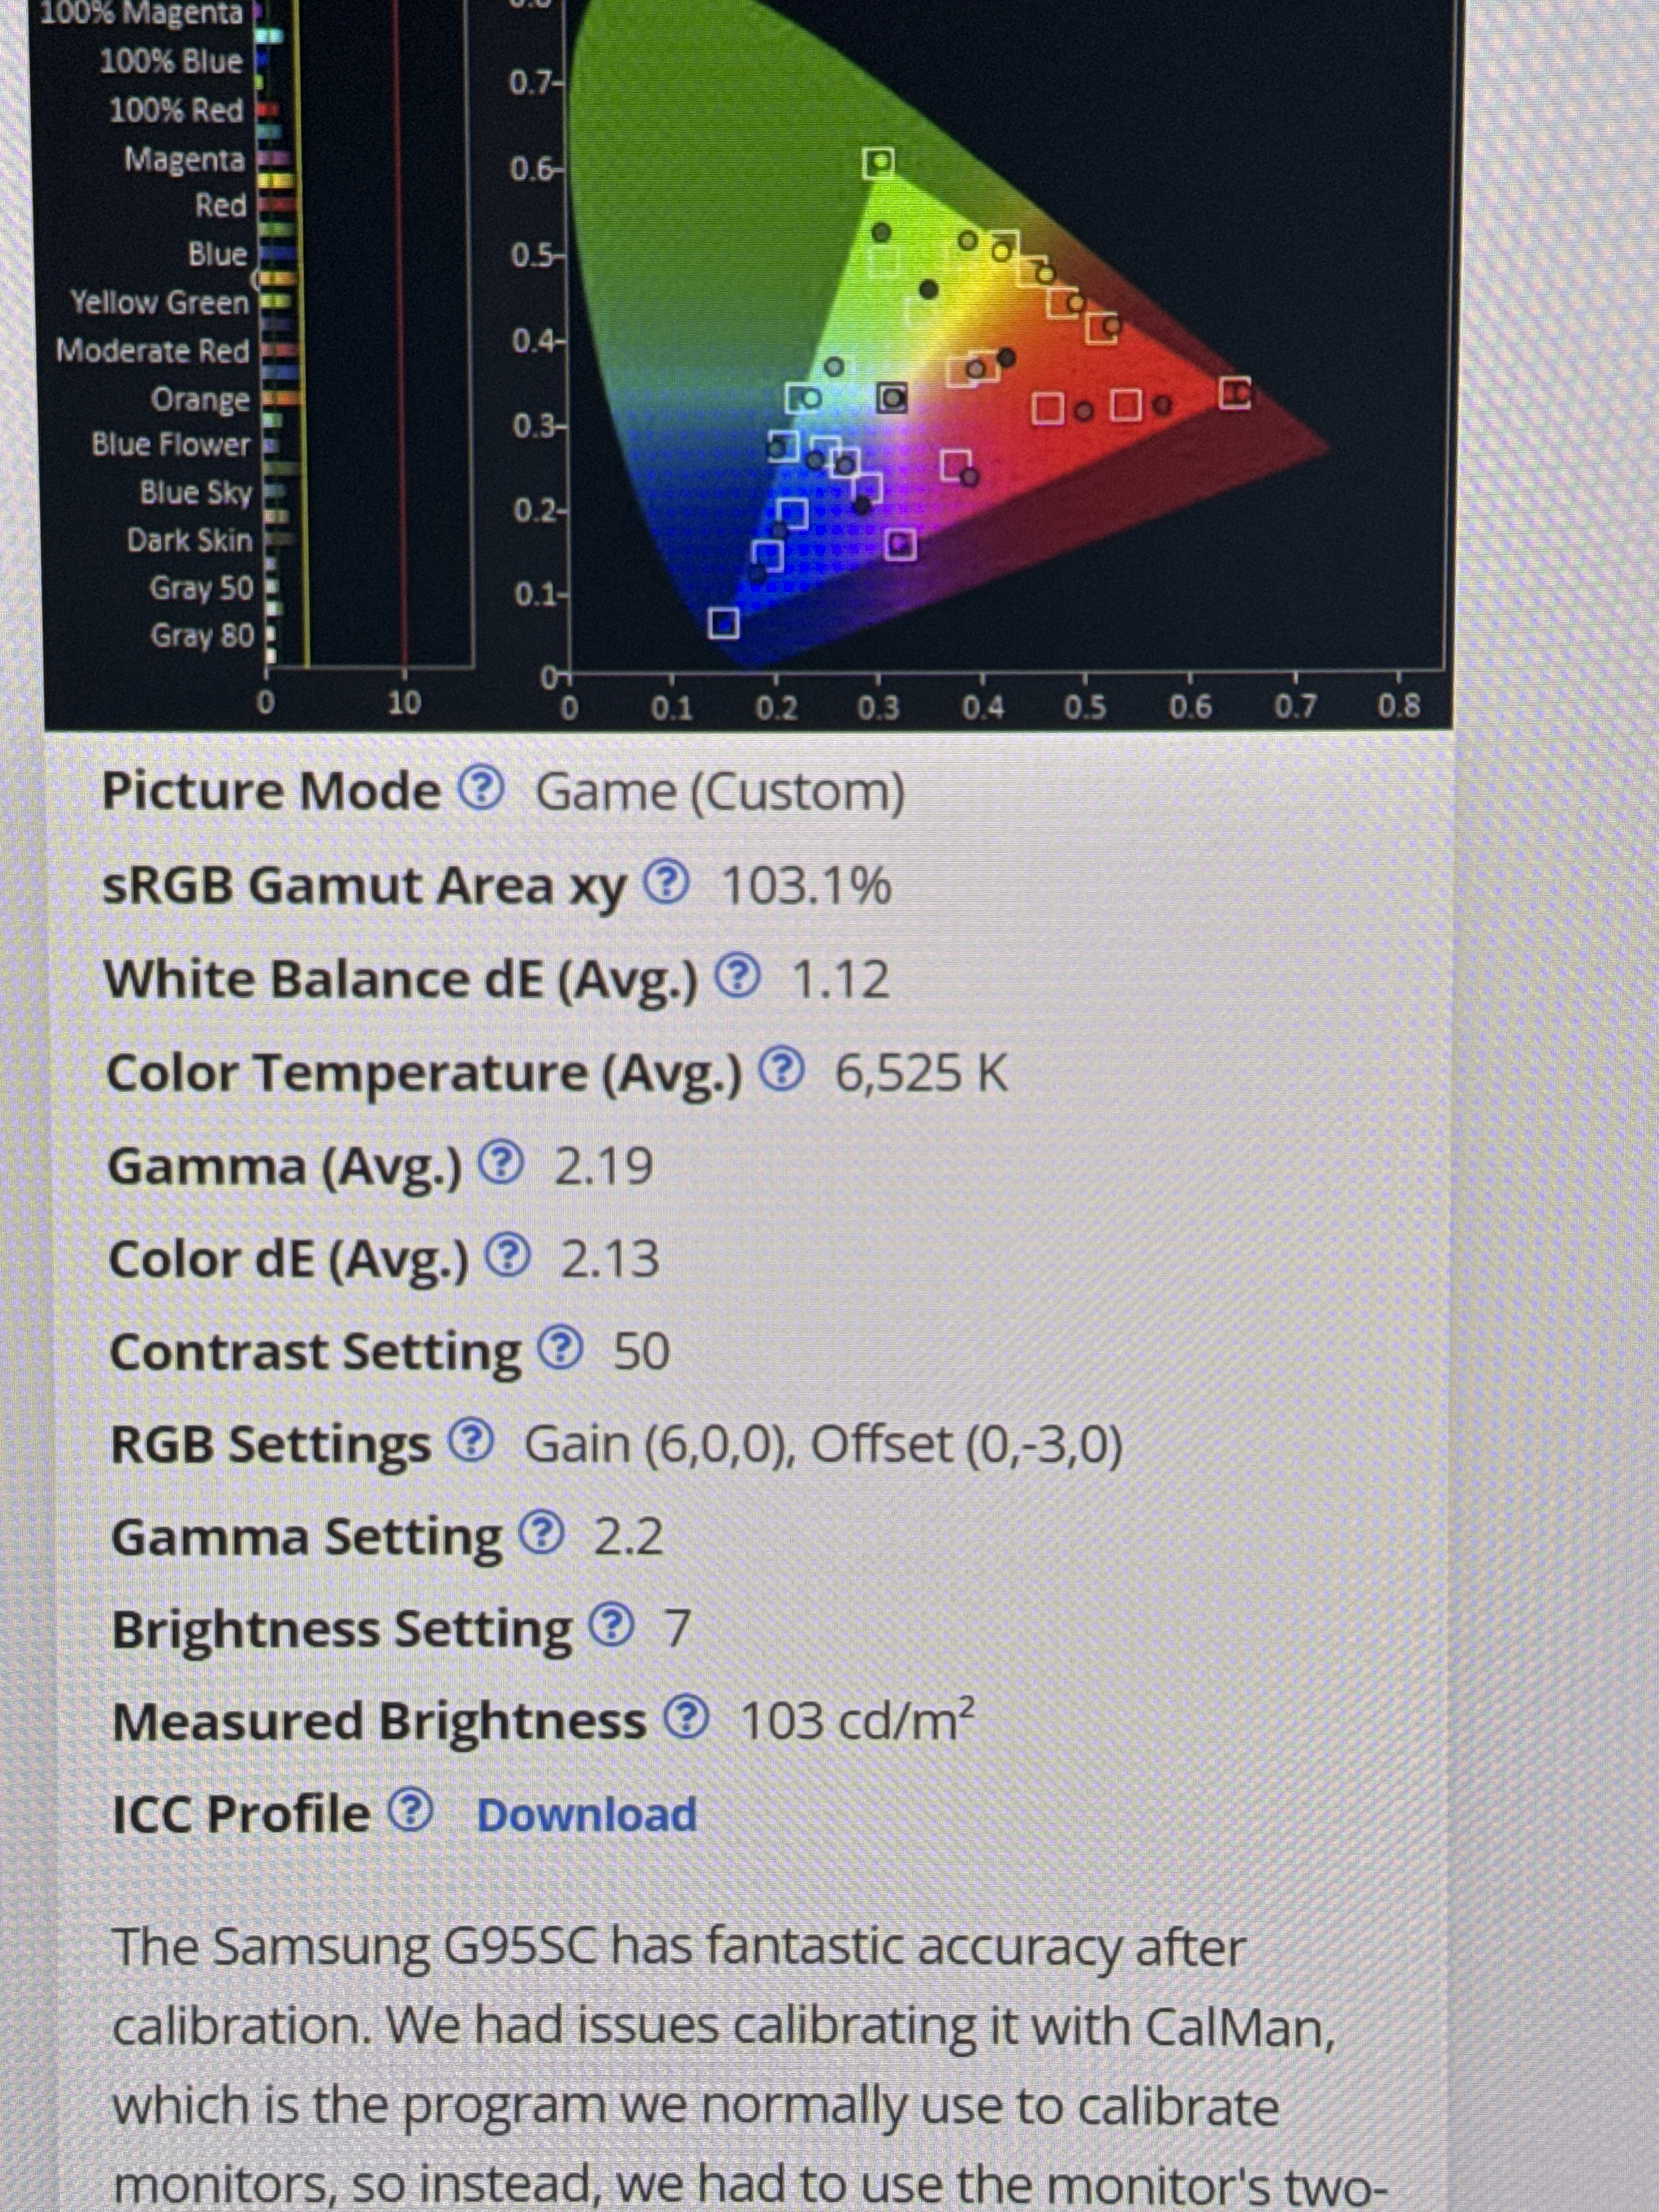Open the ICC Profile help icon
This screenshot has height=2212, width=1659.
(x=410, y=1812)
